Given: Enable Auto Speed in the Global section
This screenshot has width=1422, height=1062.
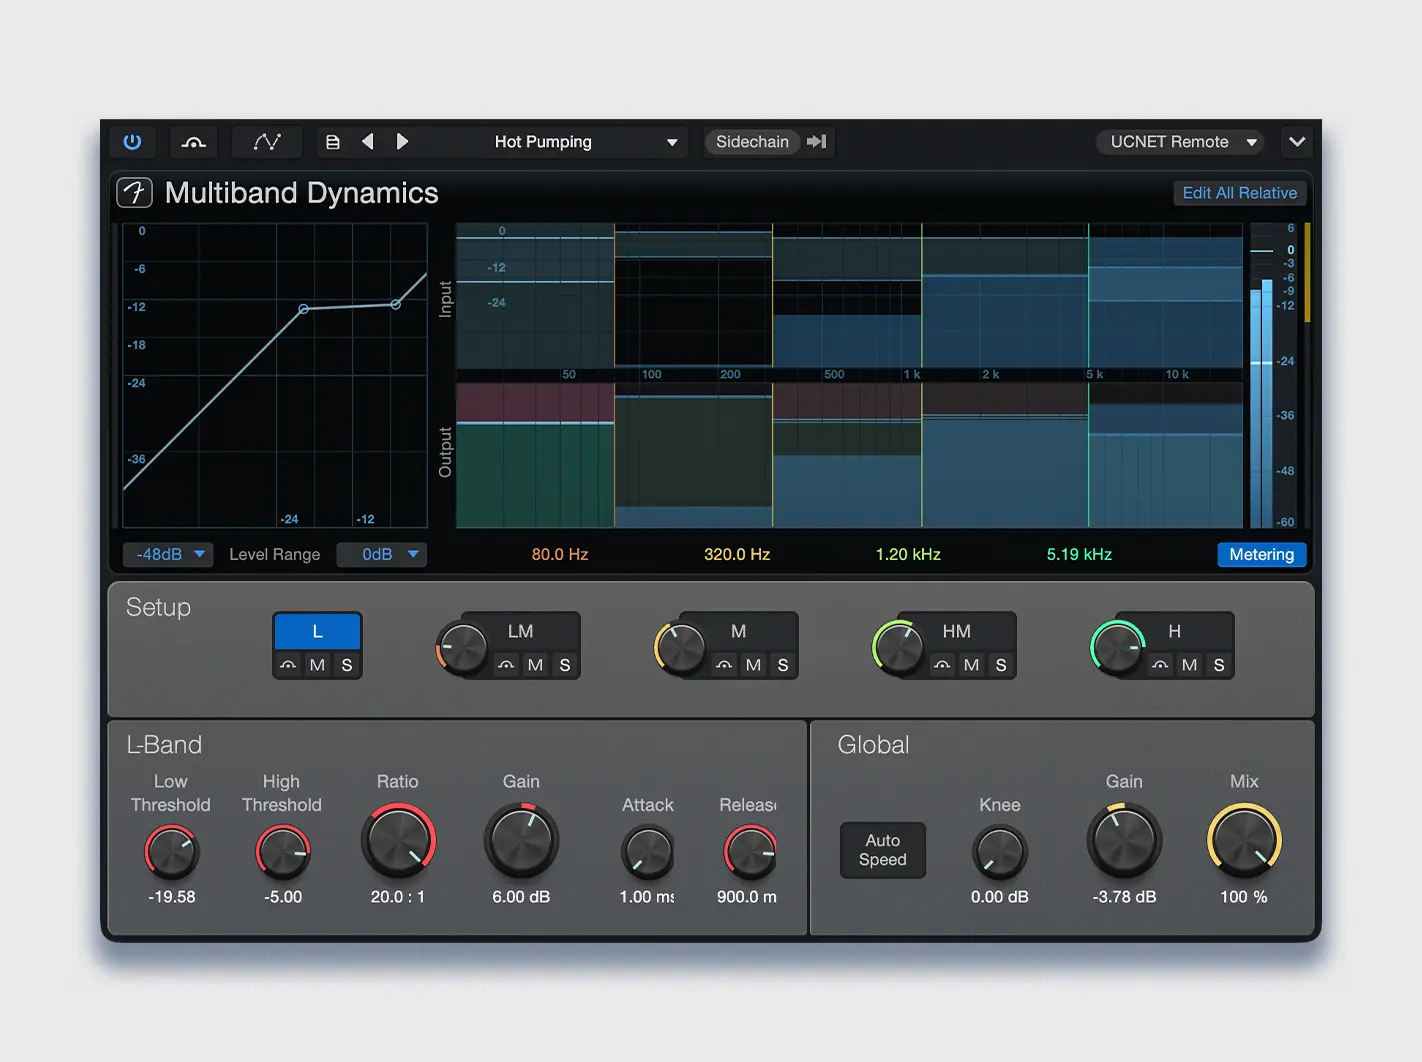Looking at the screenshot, I should (x=882, y=850).
